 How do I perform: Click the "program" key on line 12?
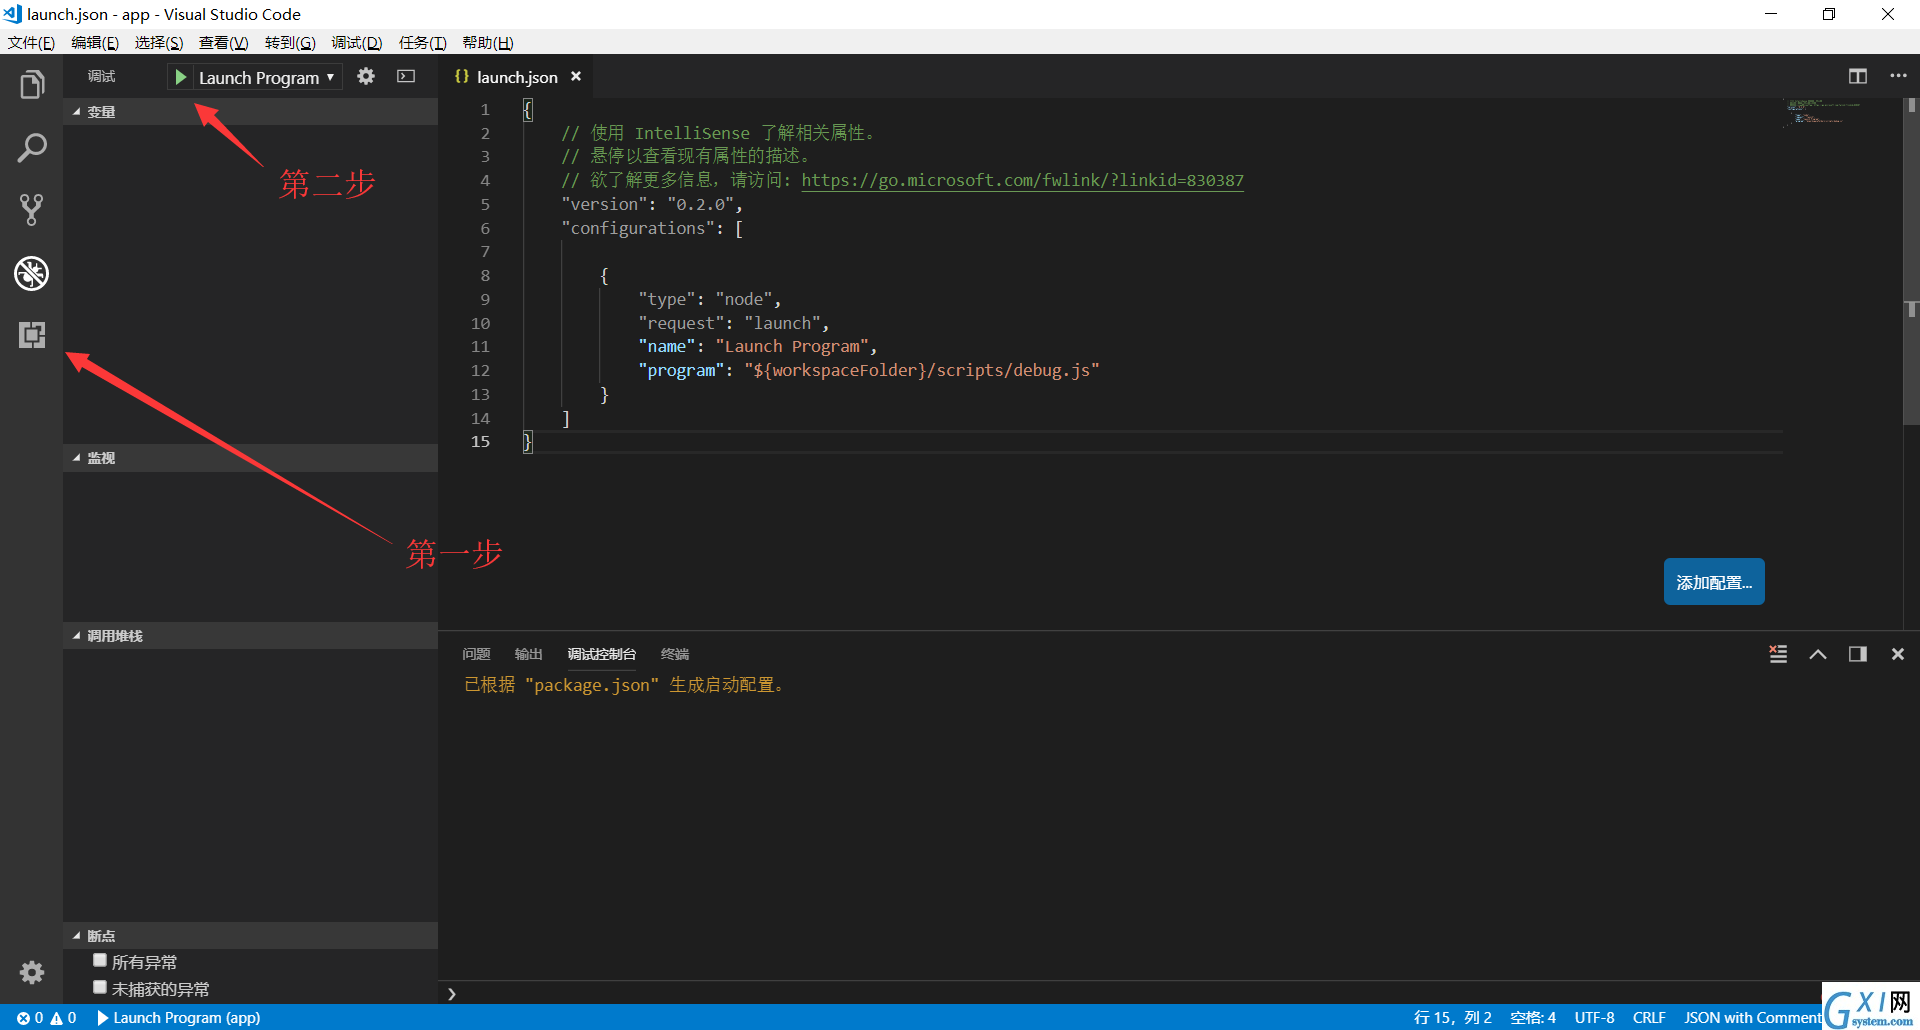coord(681,371)
